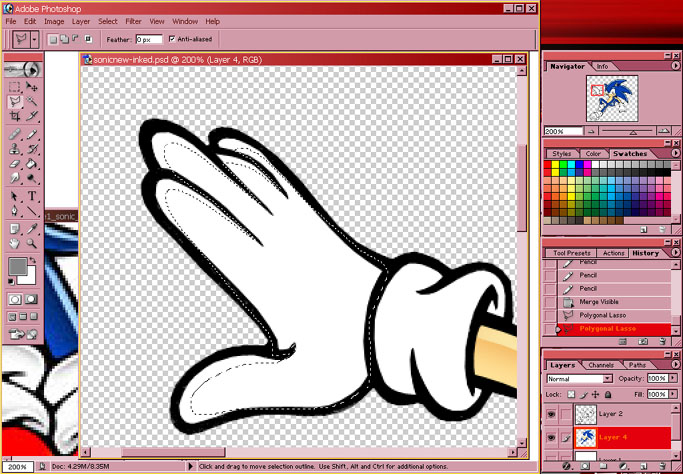Select the Magic Wand tool
683x474 pixels.
(x=31, y=102)
